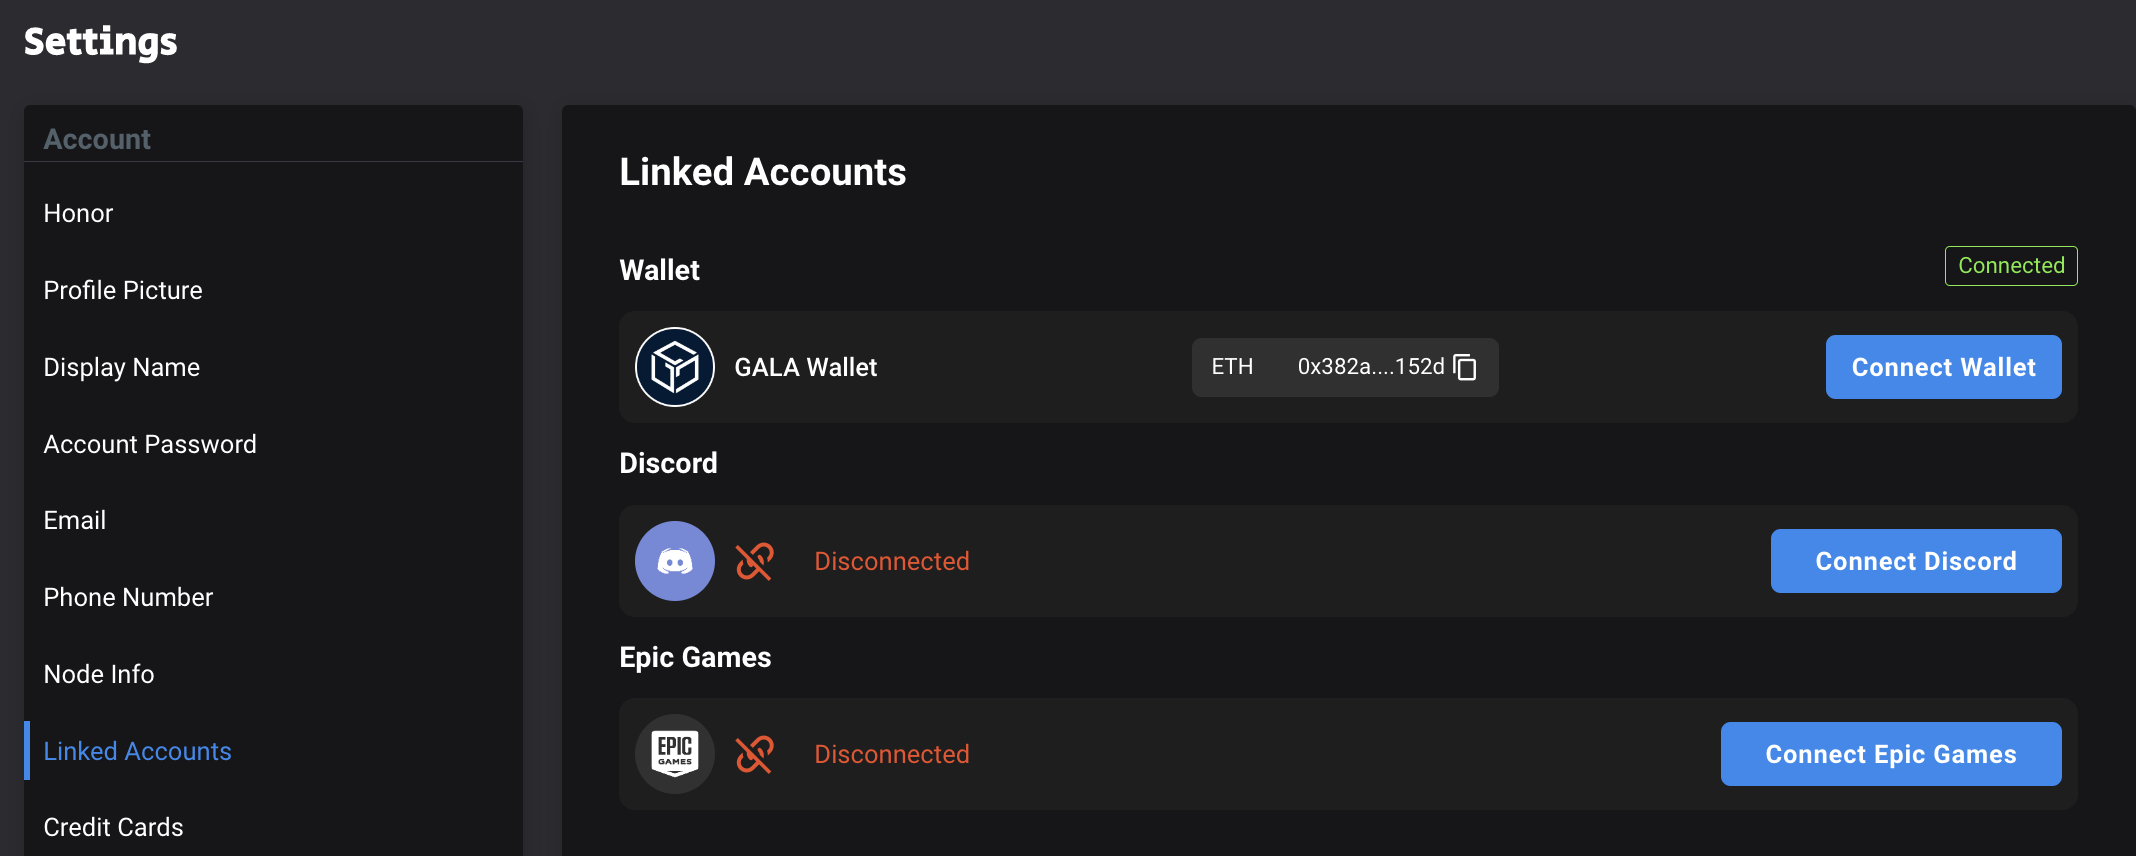Click Discord's Disconnected status text
This screenshot has height=856, width=2136.
[892, 561]
